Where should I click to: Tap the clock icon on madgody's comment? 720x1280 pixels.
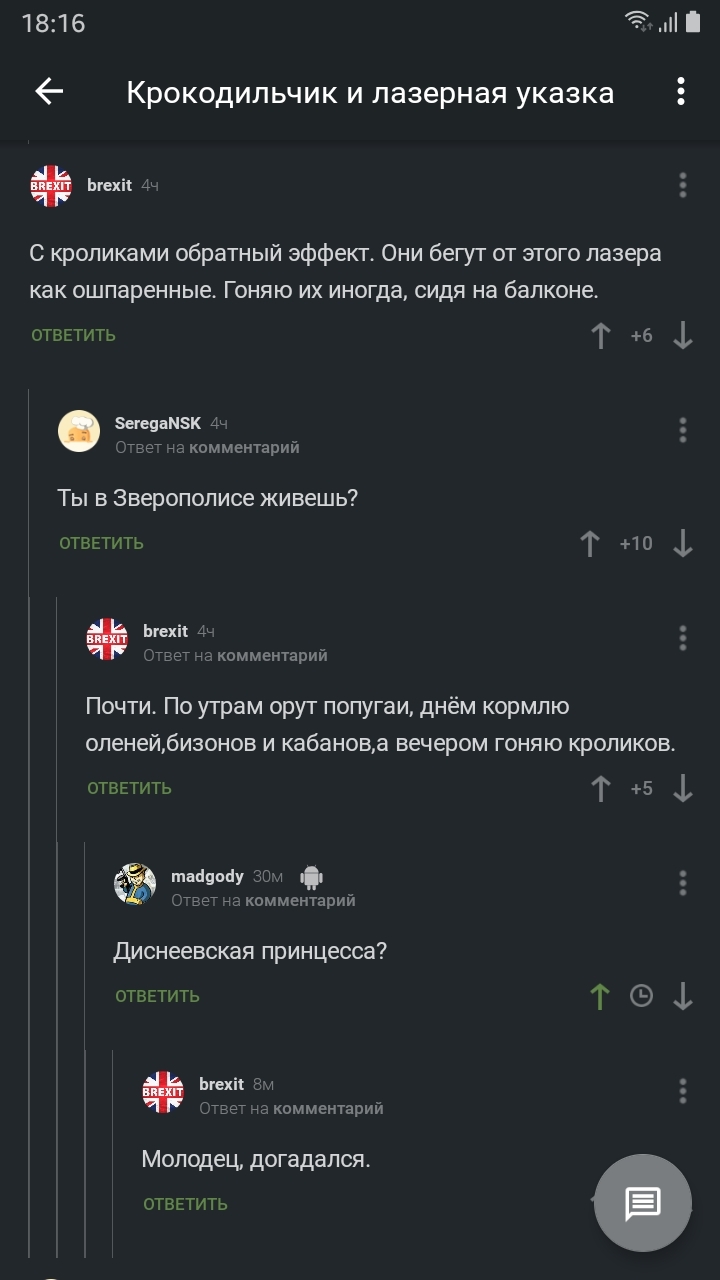coord(641,996)
